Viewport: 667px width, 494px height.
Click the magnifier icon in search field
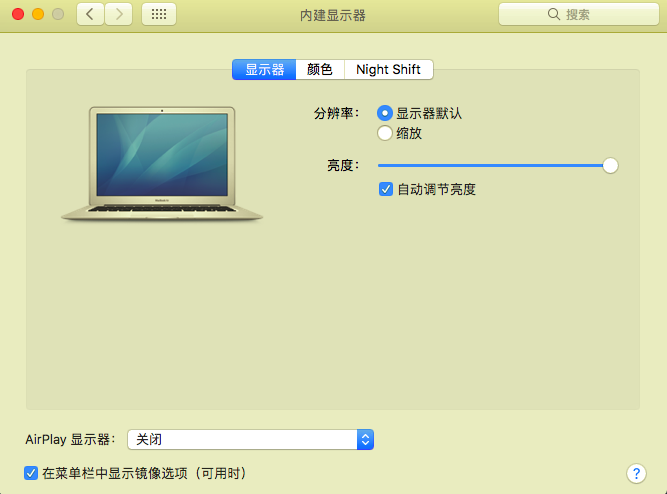[553, 14]
